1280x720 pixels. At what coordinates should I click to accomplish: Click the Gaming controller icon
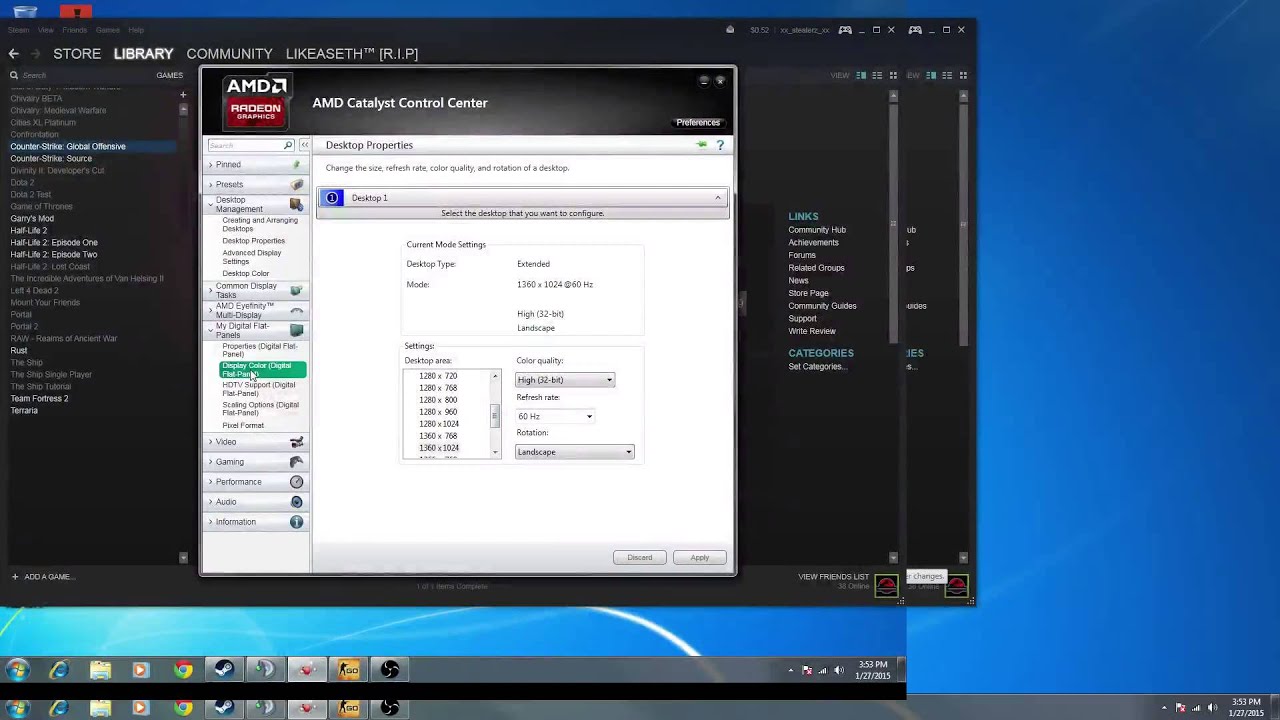point(296,462)
